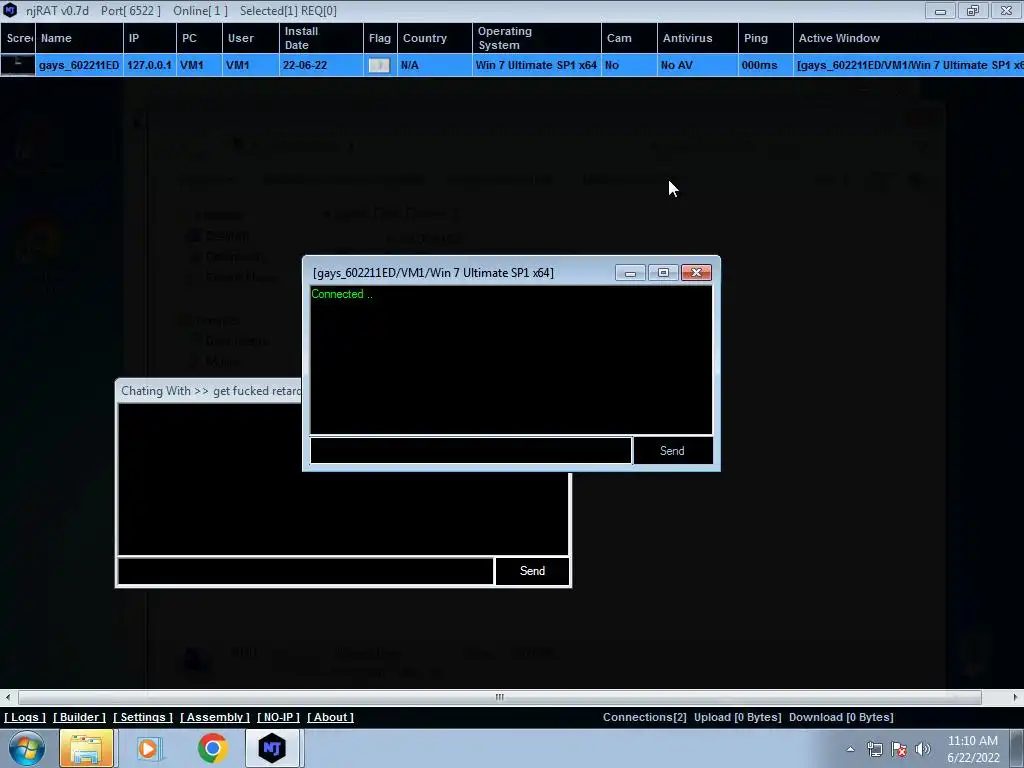Close the front chat window
The image size is (1024, 768).
click(x=696, y=272)
